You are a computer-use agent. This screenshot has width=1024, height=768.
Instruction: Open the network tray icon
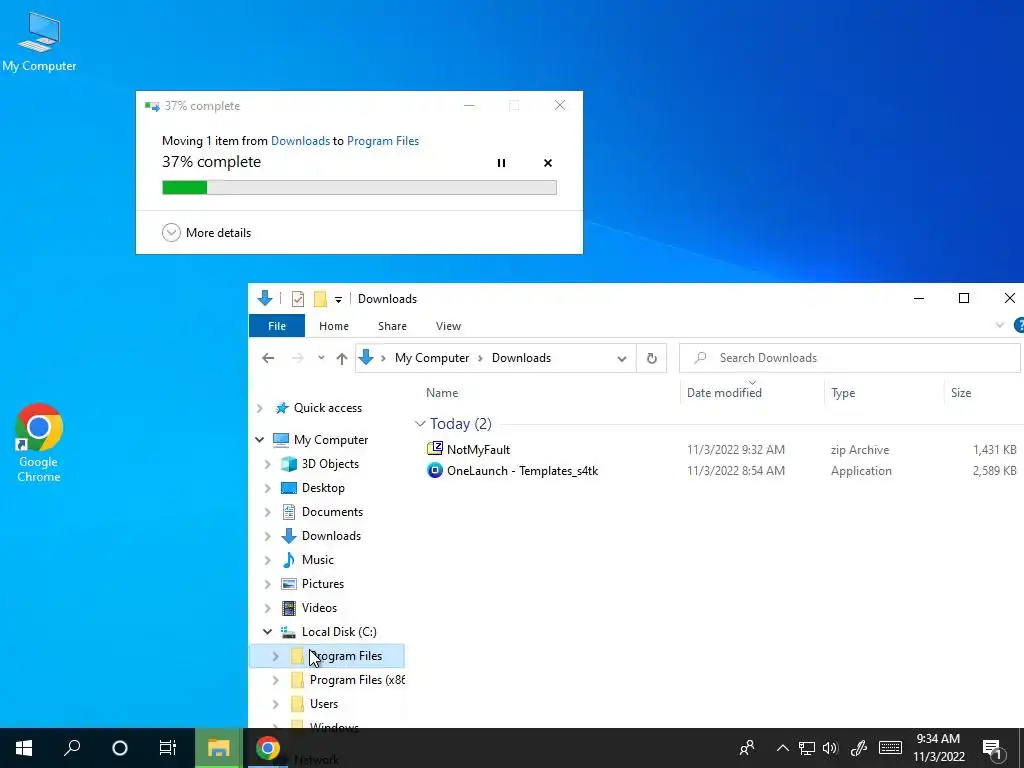(x=807, y=748)
